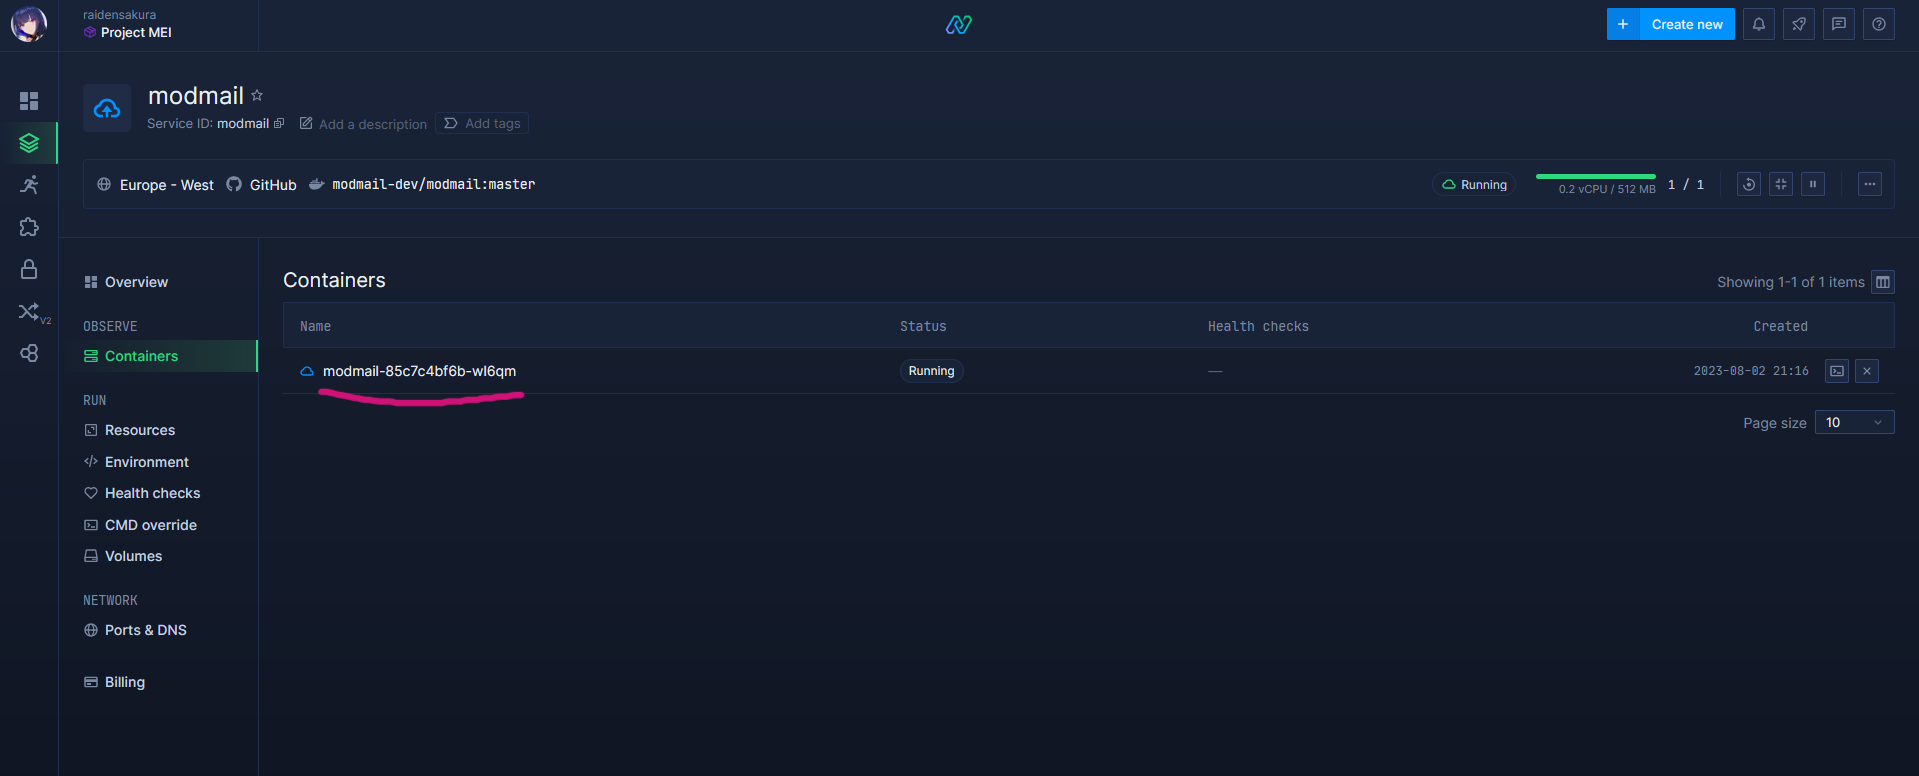The height and width of the screenshot is (776, 1919).
Task: Open the three-dot more options menu
Action: click(1870, 184)
